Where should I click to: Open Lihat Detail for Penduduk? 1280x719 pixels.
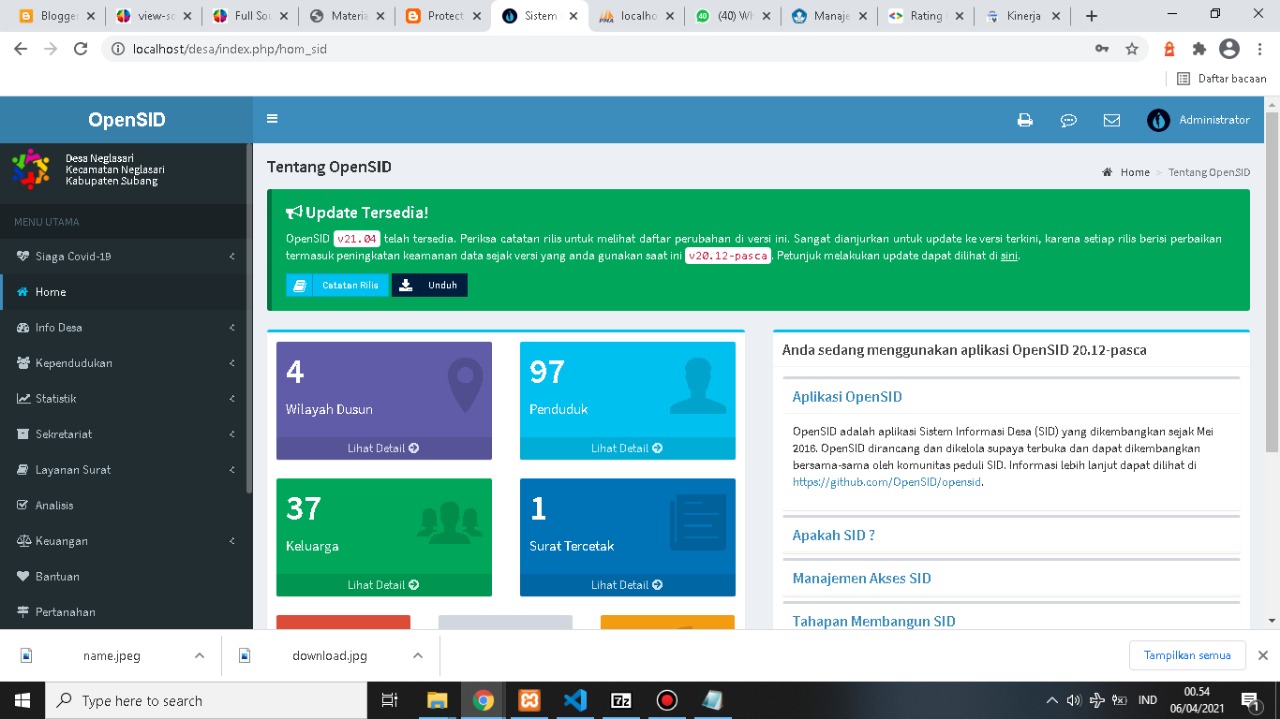pyautogui.click(x=627, y=448)
